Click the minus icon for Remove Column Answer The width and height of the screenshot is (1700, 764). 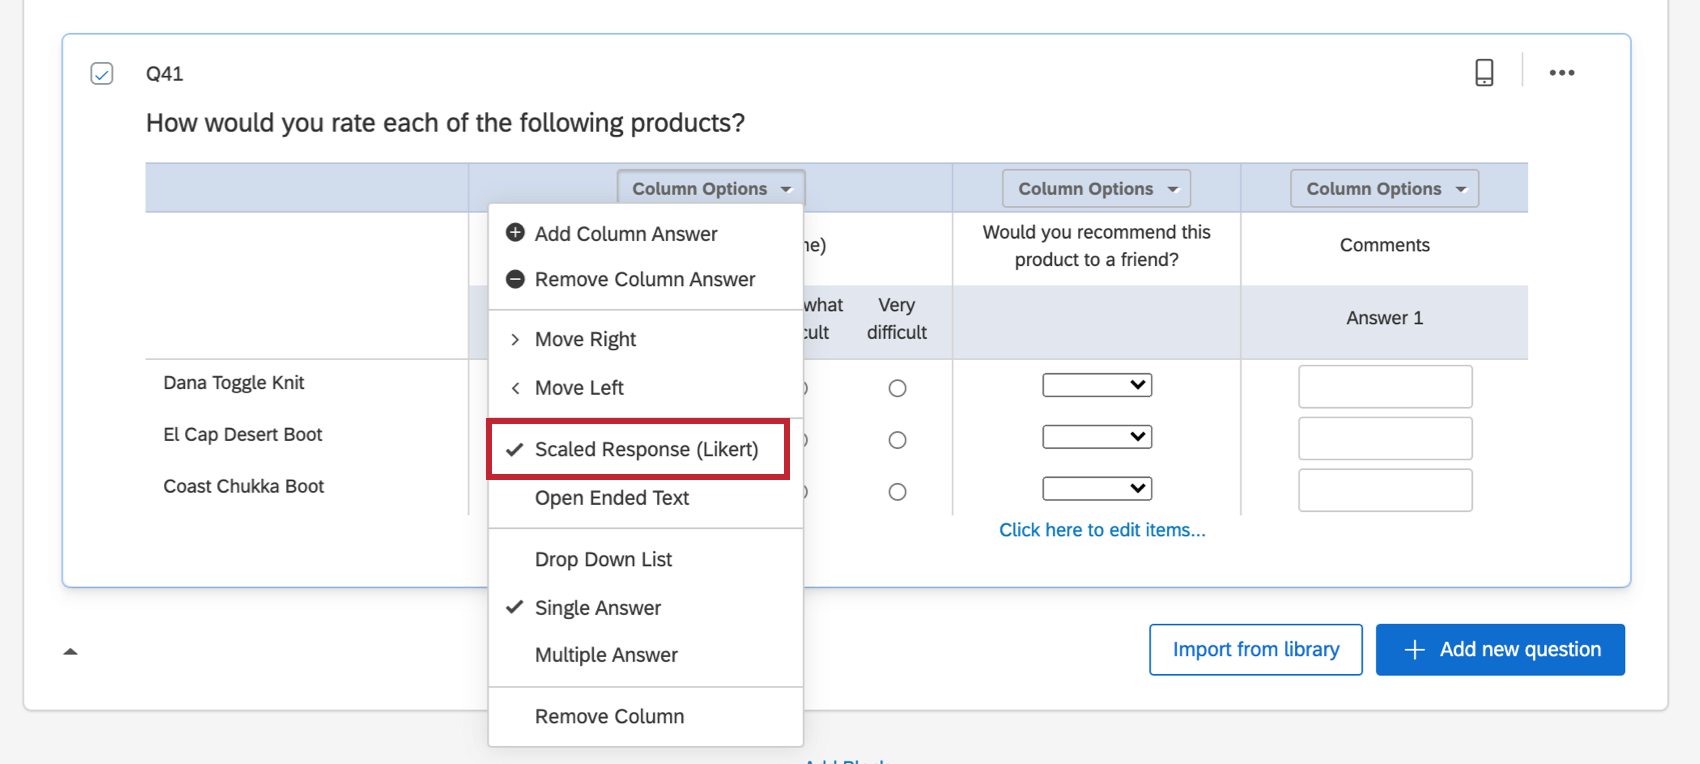coord(515,279)
